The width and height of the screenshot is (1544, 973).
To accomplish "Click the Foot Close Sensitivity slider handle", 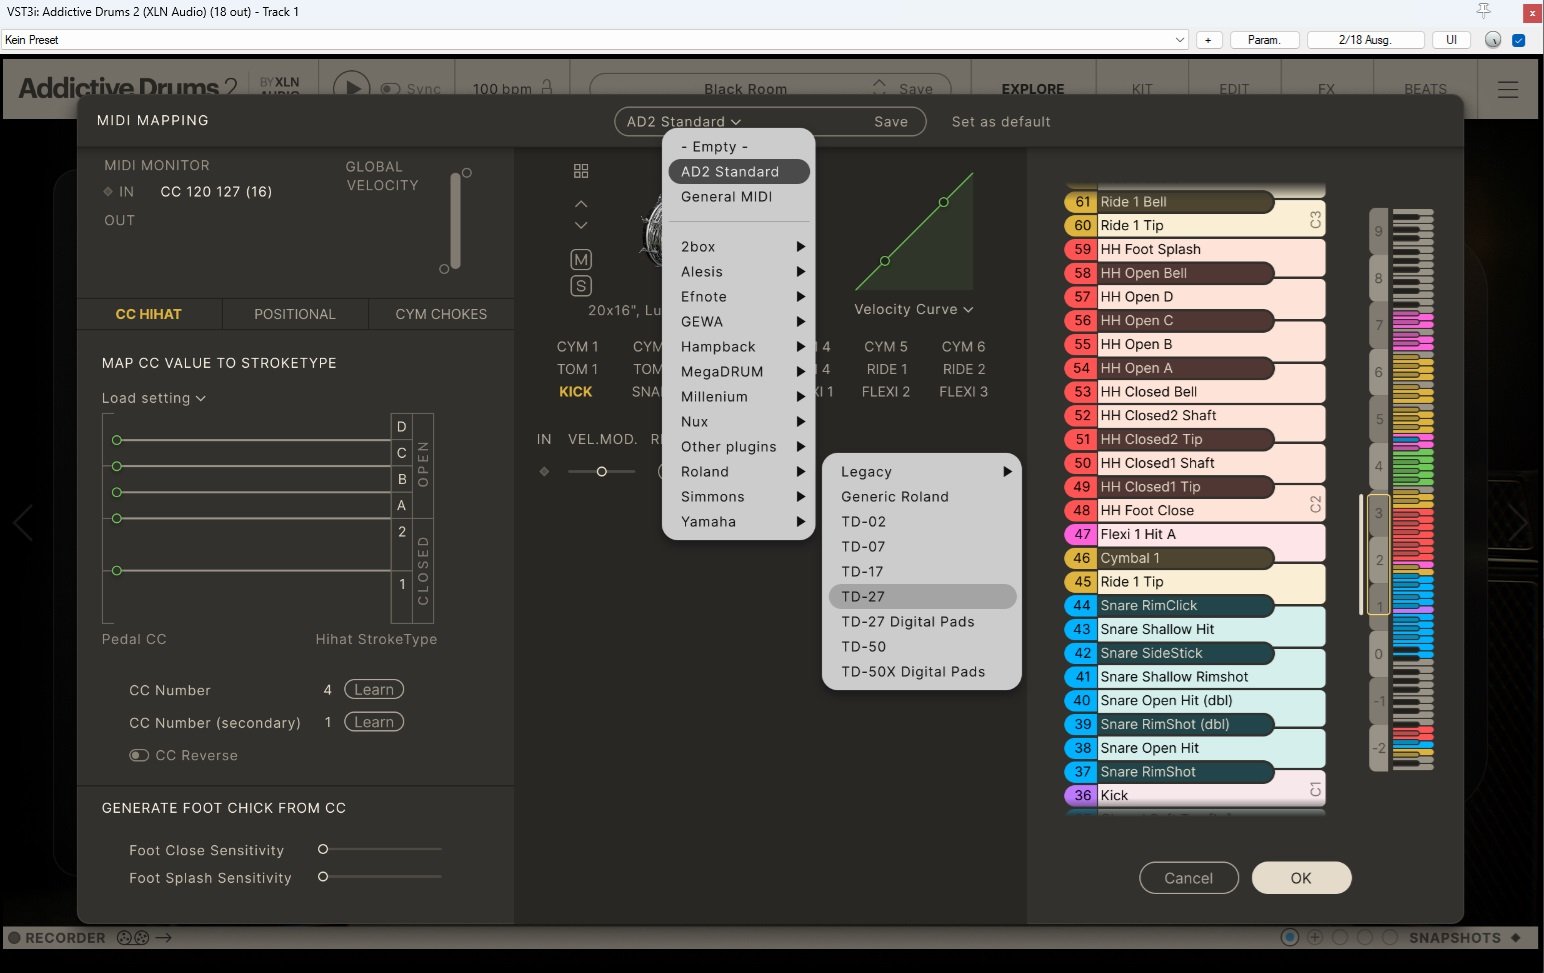I will pos(323,849).
